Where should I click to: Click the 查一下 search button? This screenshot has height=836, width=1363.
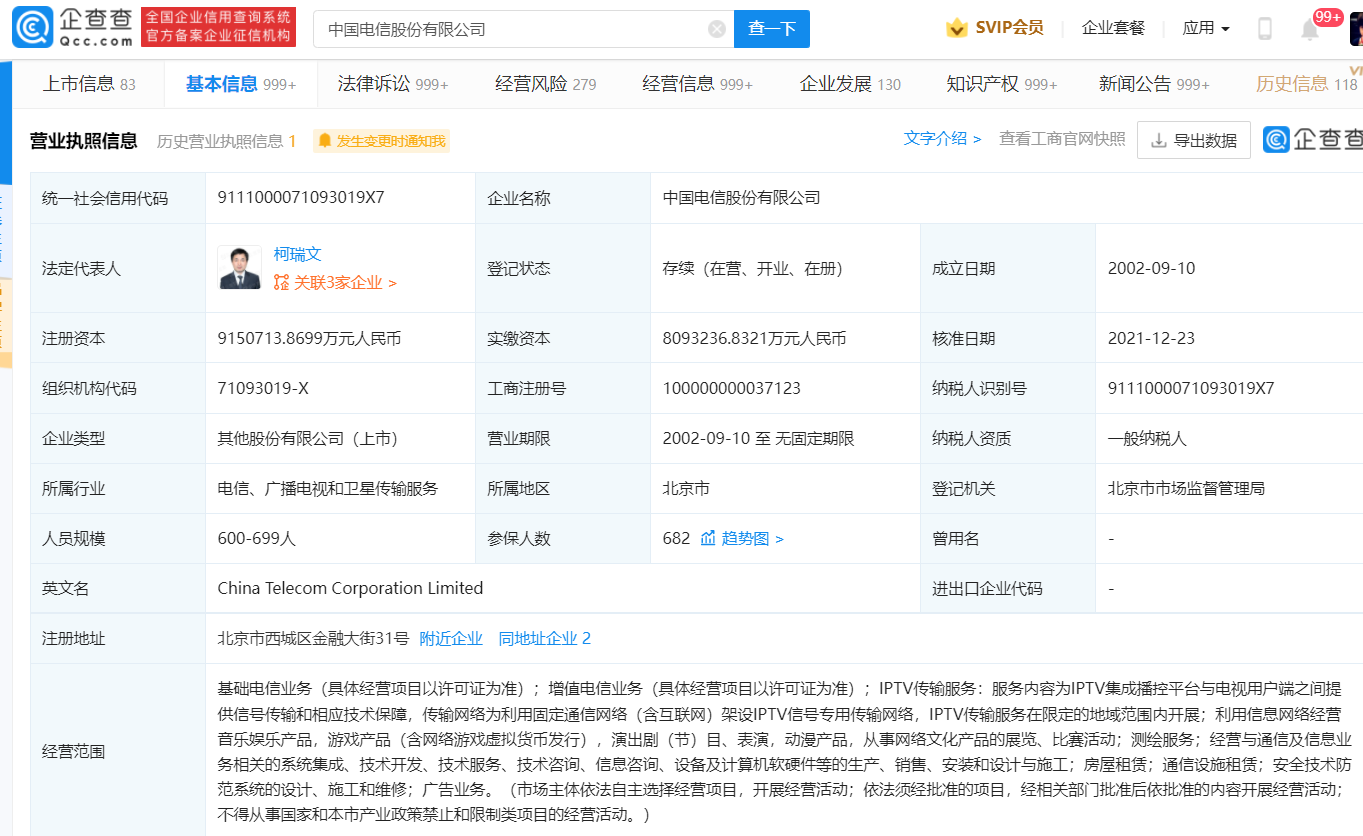[x=772, y=29]
